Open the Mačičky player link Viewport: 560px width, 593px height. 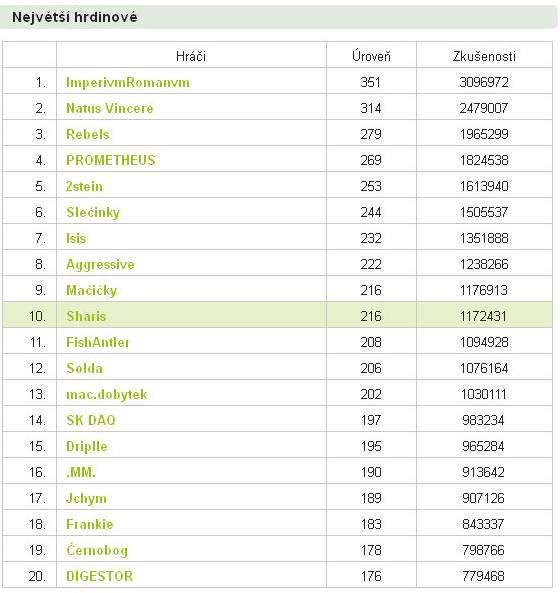(92, 290)
